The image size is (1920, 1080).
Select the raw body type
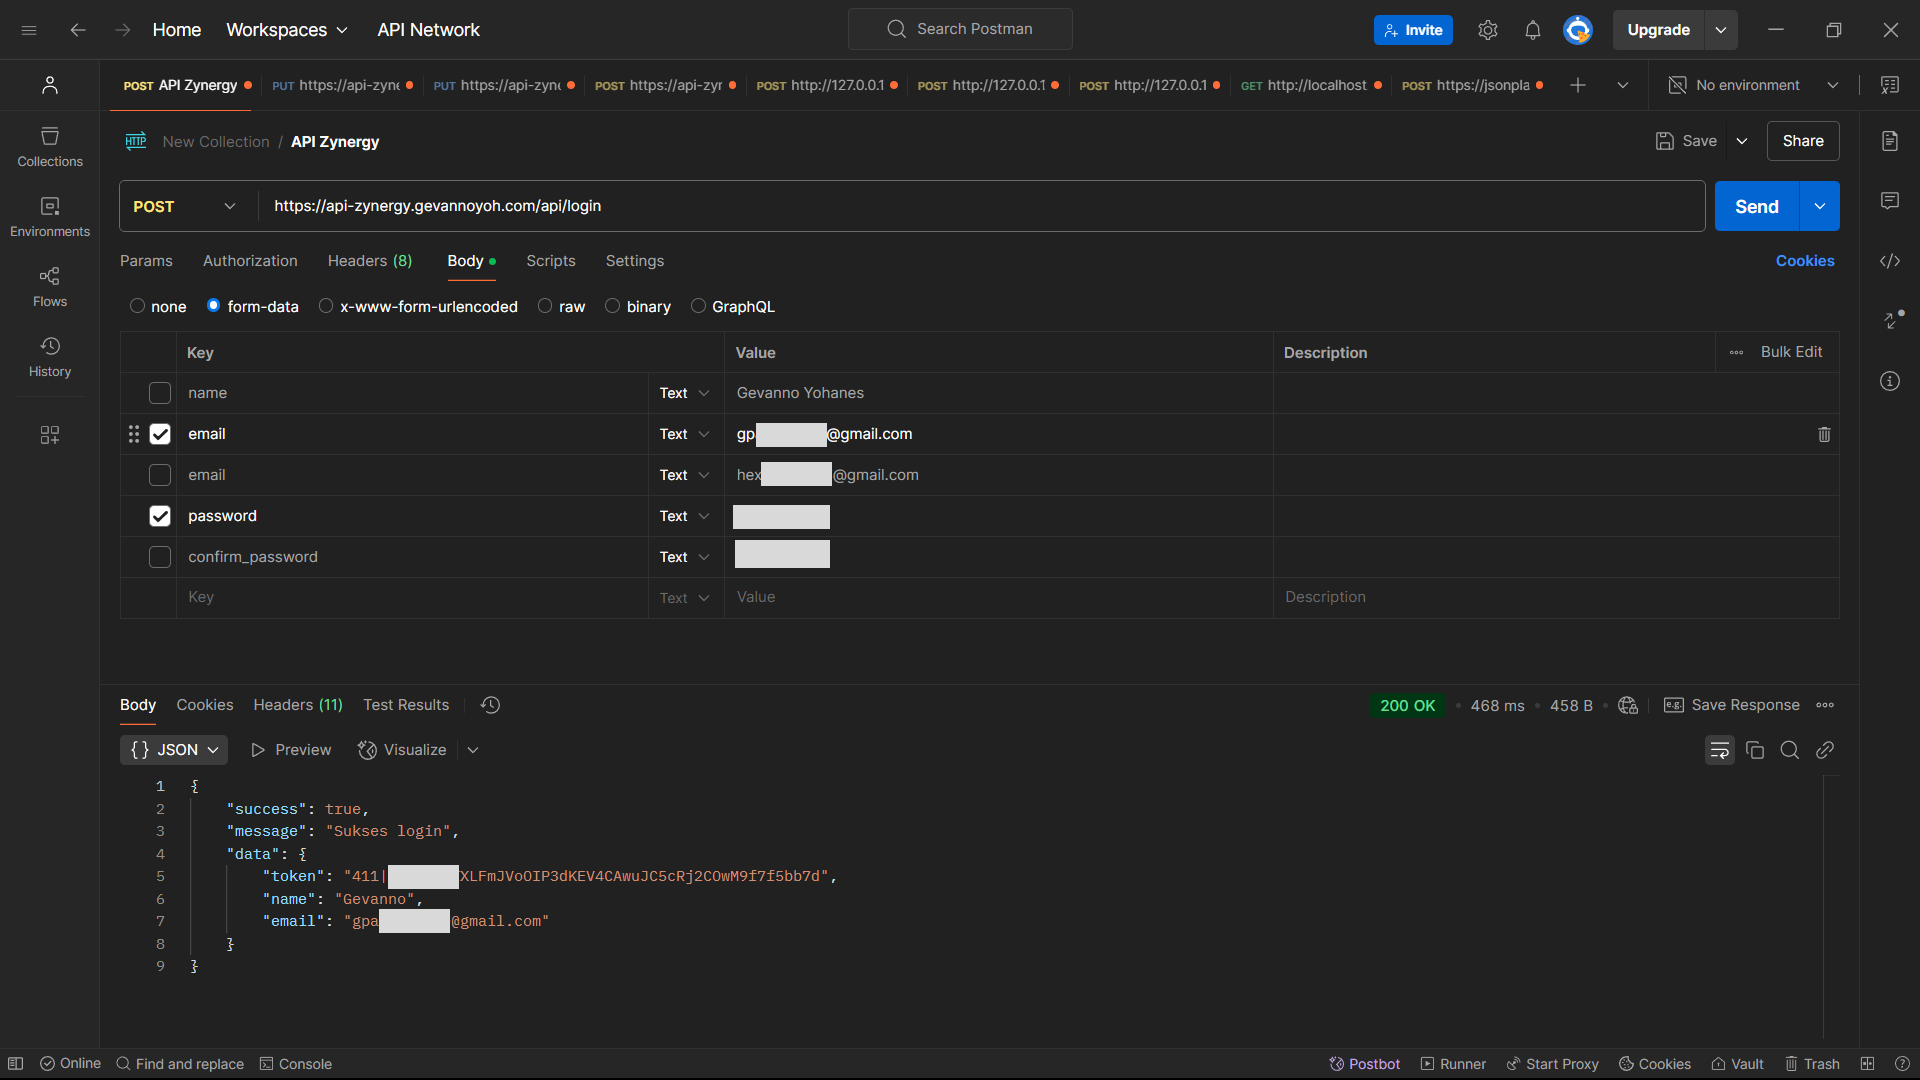(x=545, y=306)
